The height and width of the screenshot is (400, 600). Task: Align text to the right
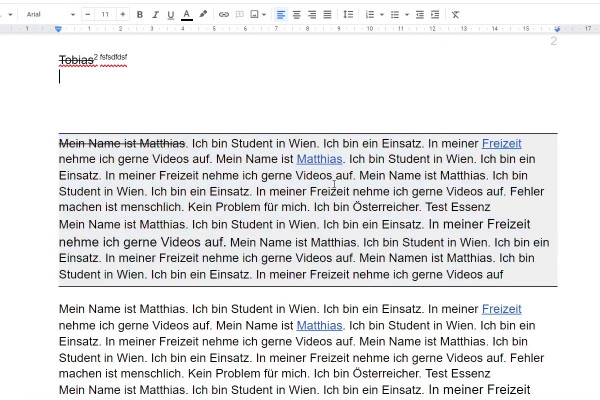pos(312,15)
